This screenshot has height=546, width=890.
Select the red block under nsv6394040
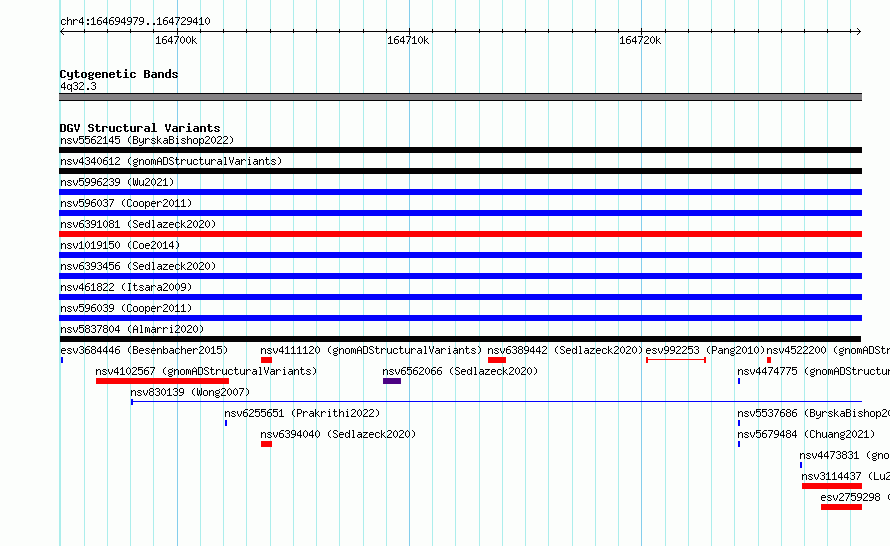(x=266, y=444)
